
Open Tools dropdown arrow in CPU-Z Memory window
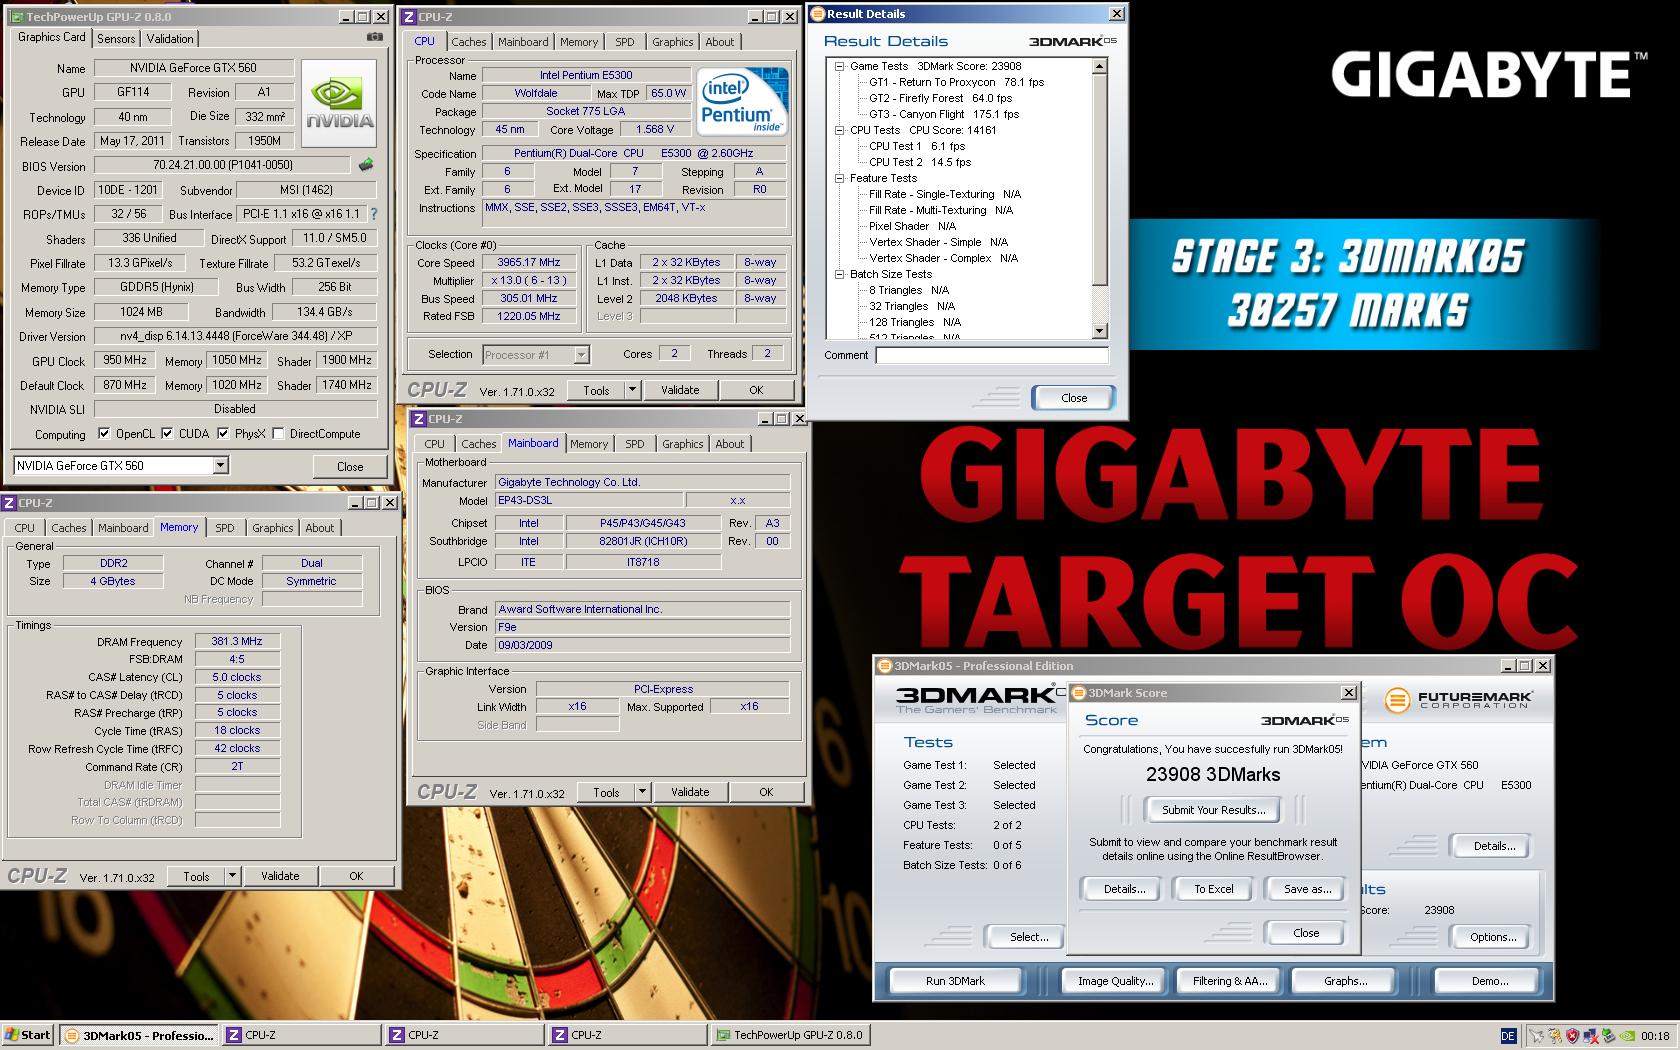[232, 876]
